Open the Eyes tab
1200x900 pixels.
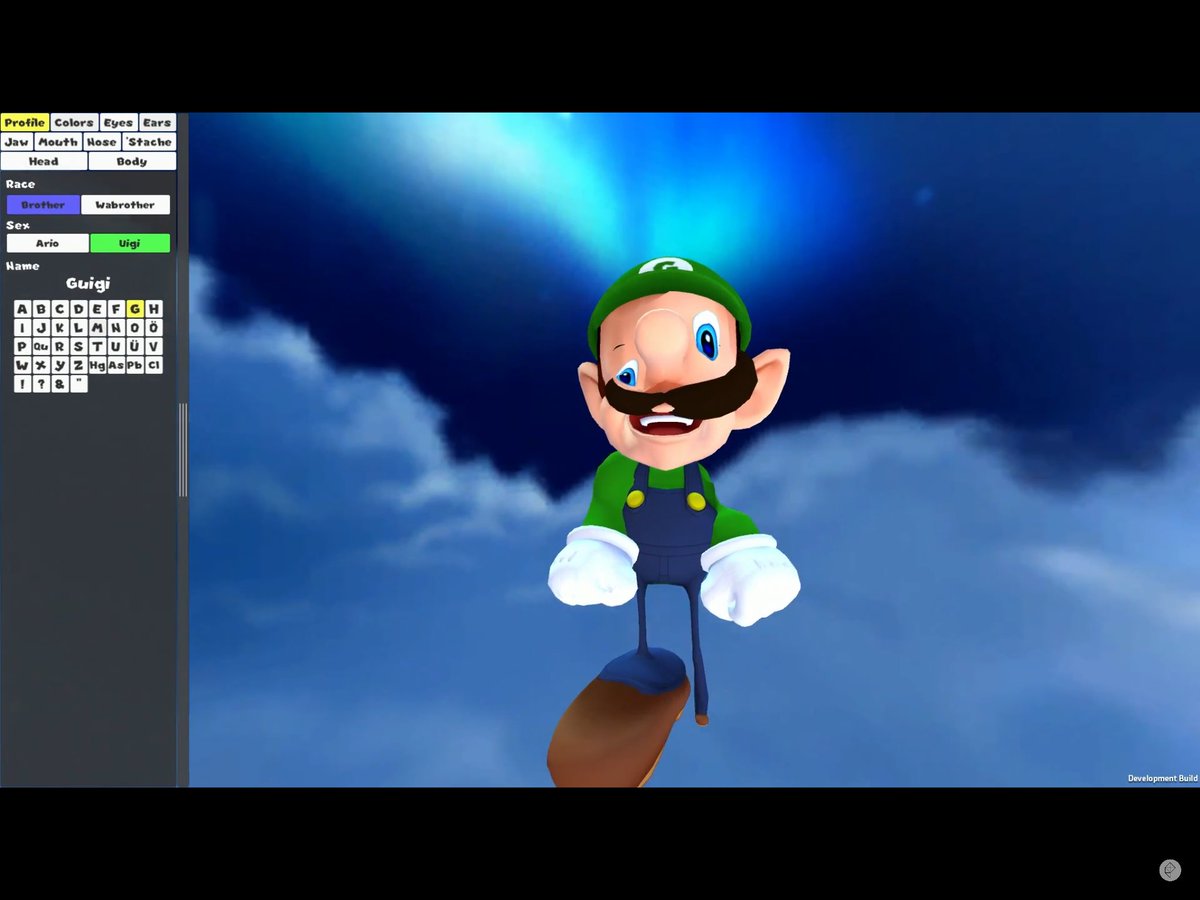(118, 122)
